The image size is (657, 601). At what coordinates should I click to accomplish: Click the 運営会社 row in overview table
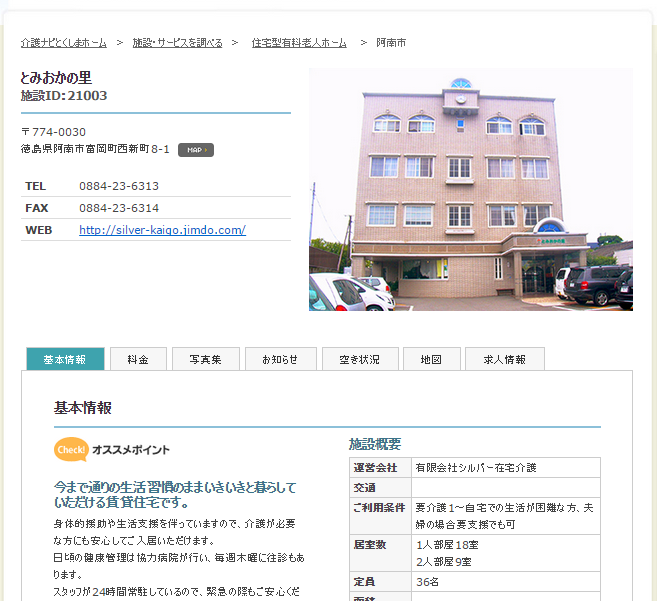coord(475,468)
